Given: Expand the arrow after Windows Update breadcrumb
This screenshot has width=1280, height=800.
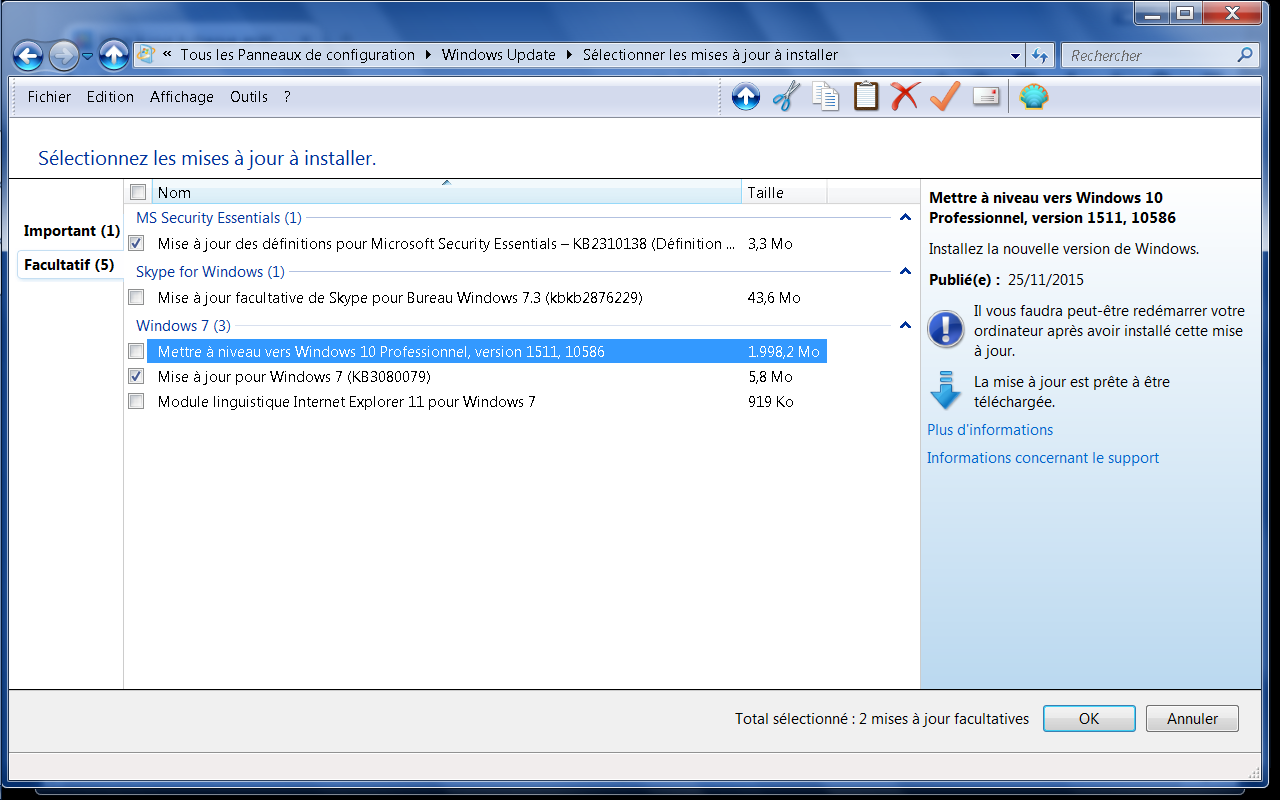Looking at the screenshot, I should [x=571, y=55].
